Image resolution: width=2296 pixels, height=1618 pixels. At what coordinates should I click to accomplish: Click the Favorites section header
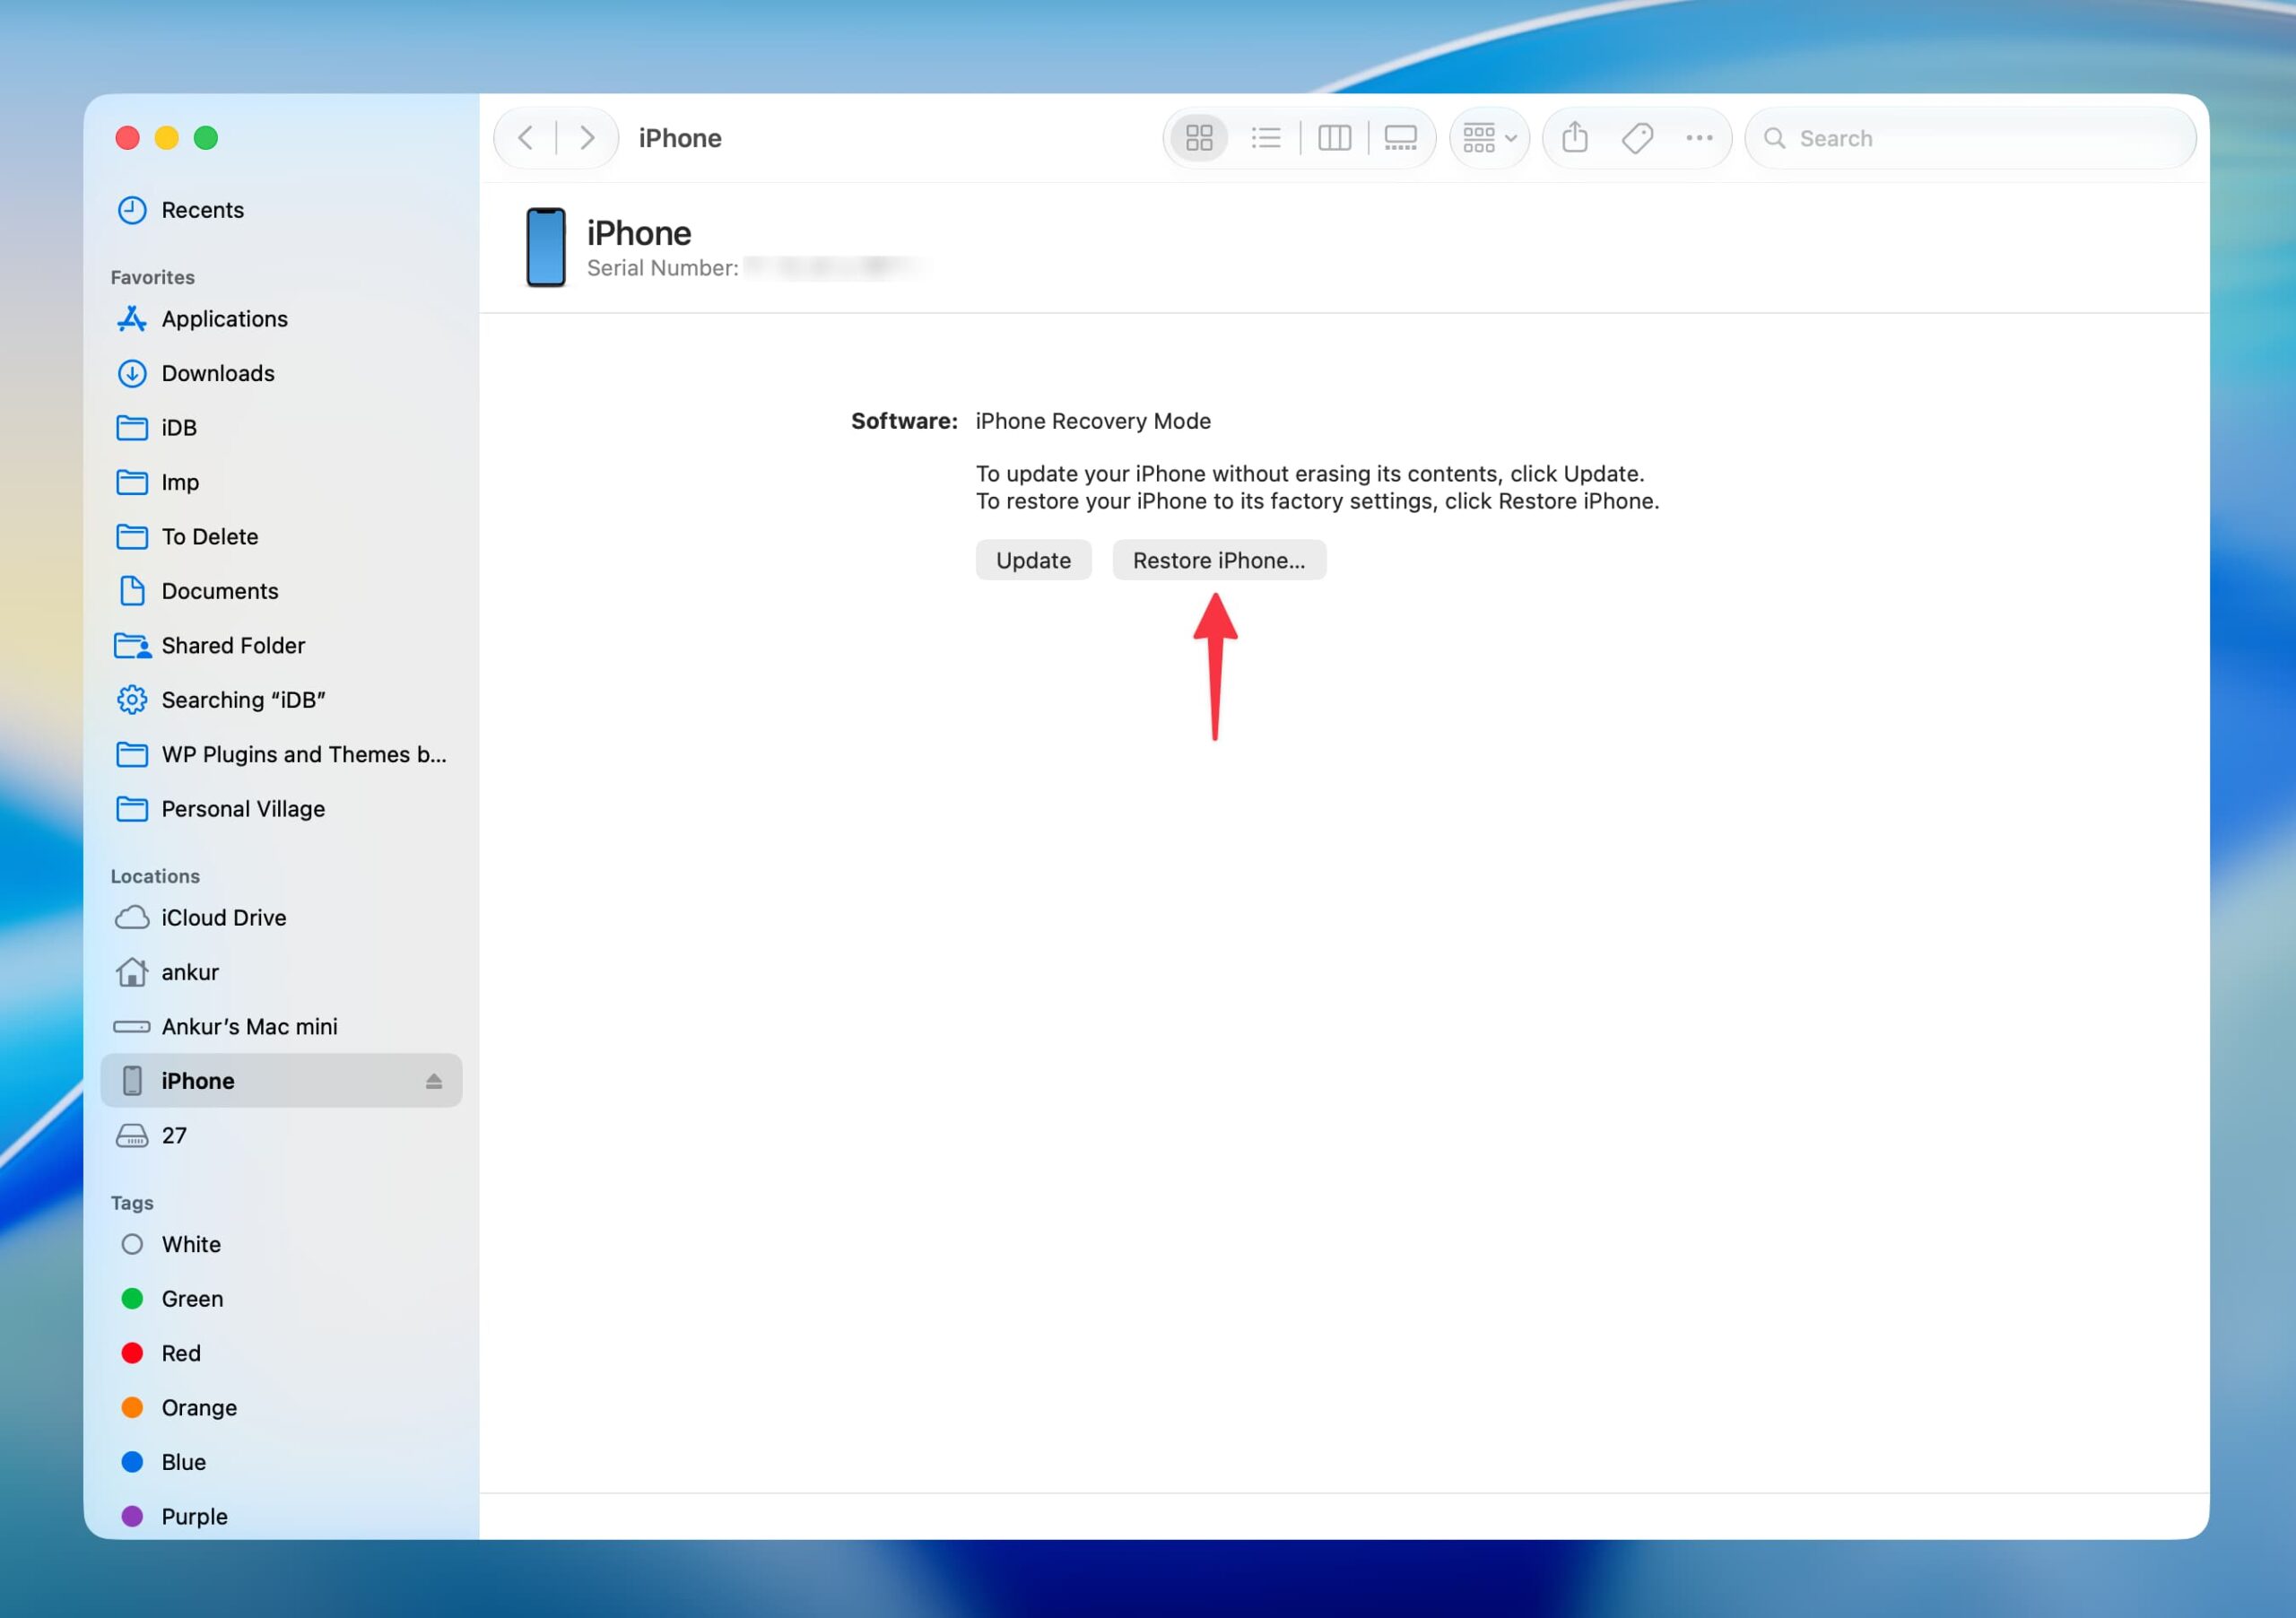pyautogui.click(x=153, y=277)
